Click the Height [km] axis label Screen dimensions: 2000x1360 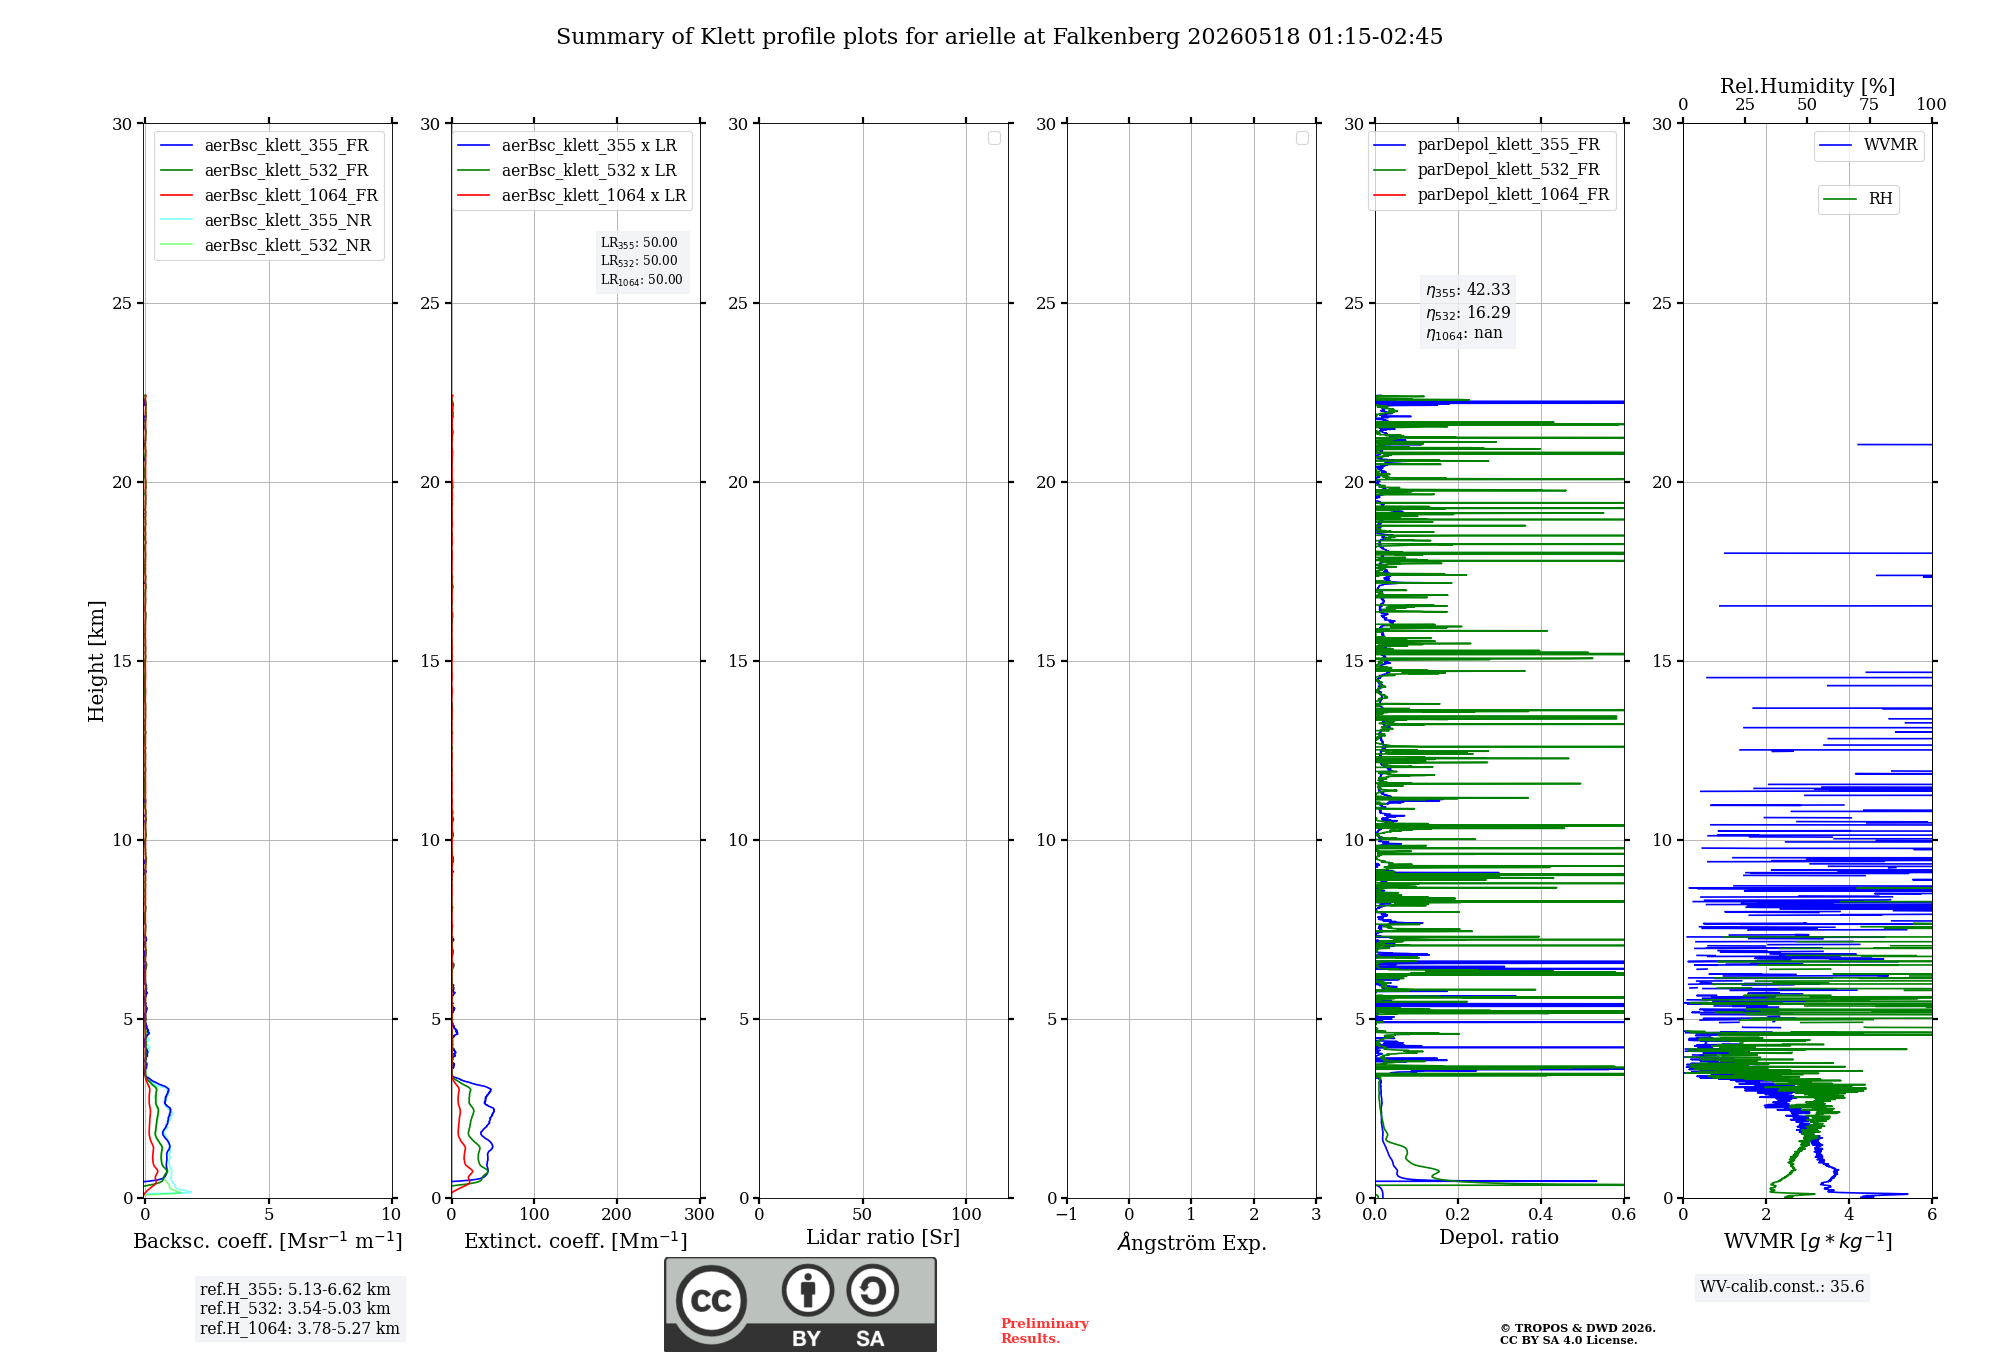point(96,661)
